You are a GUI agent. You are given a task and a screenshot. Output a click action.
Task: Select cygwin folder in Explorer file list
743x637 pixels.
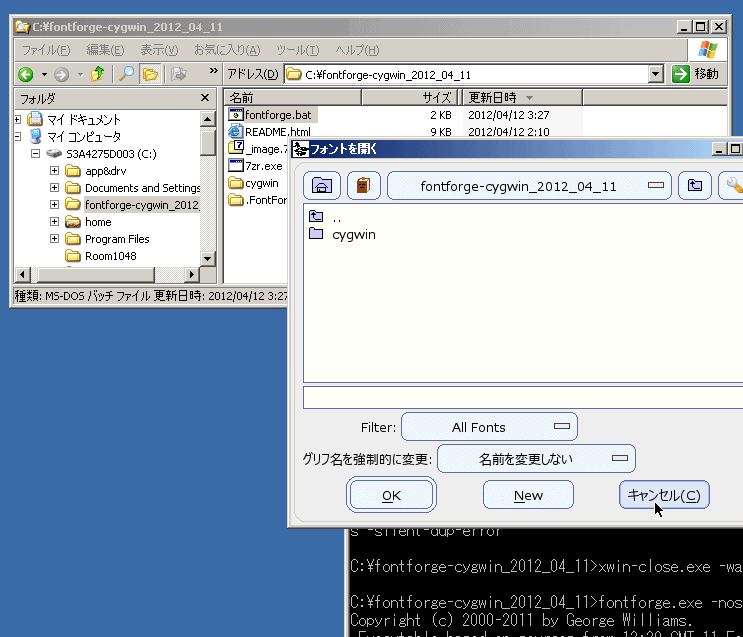pyautogui.click(x=254, y=183)
